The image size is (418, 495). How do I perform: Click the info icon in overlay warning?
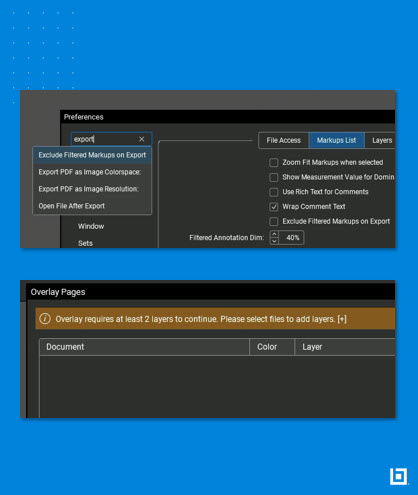(45, 319)
